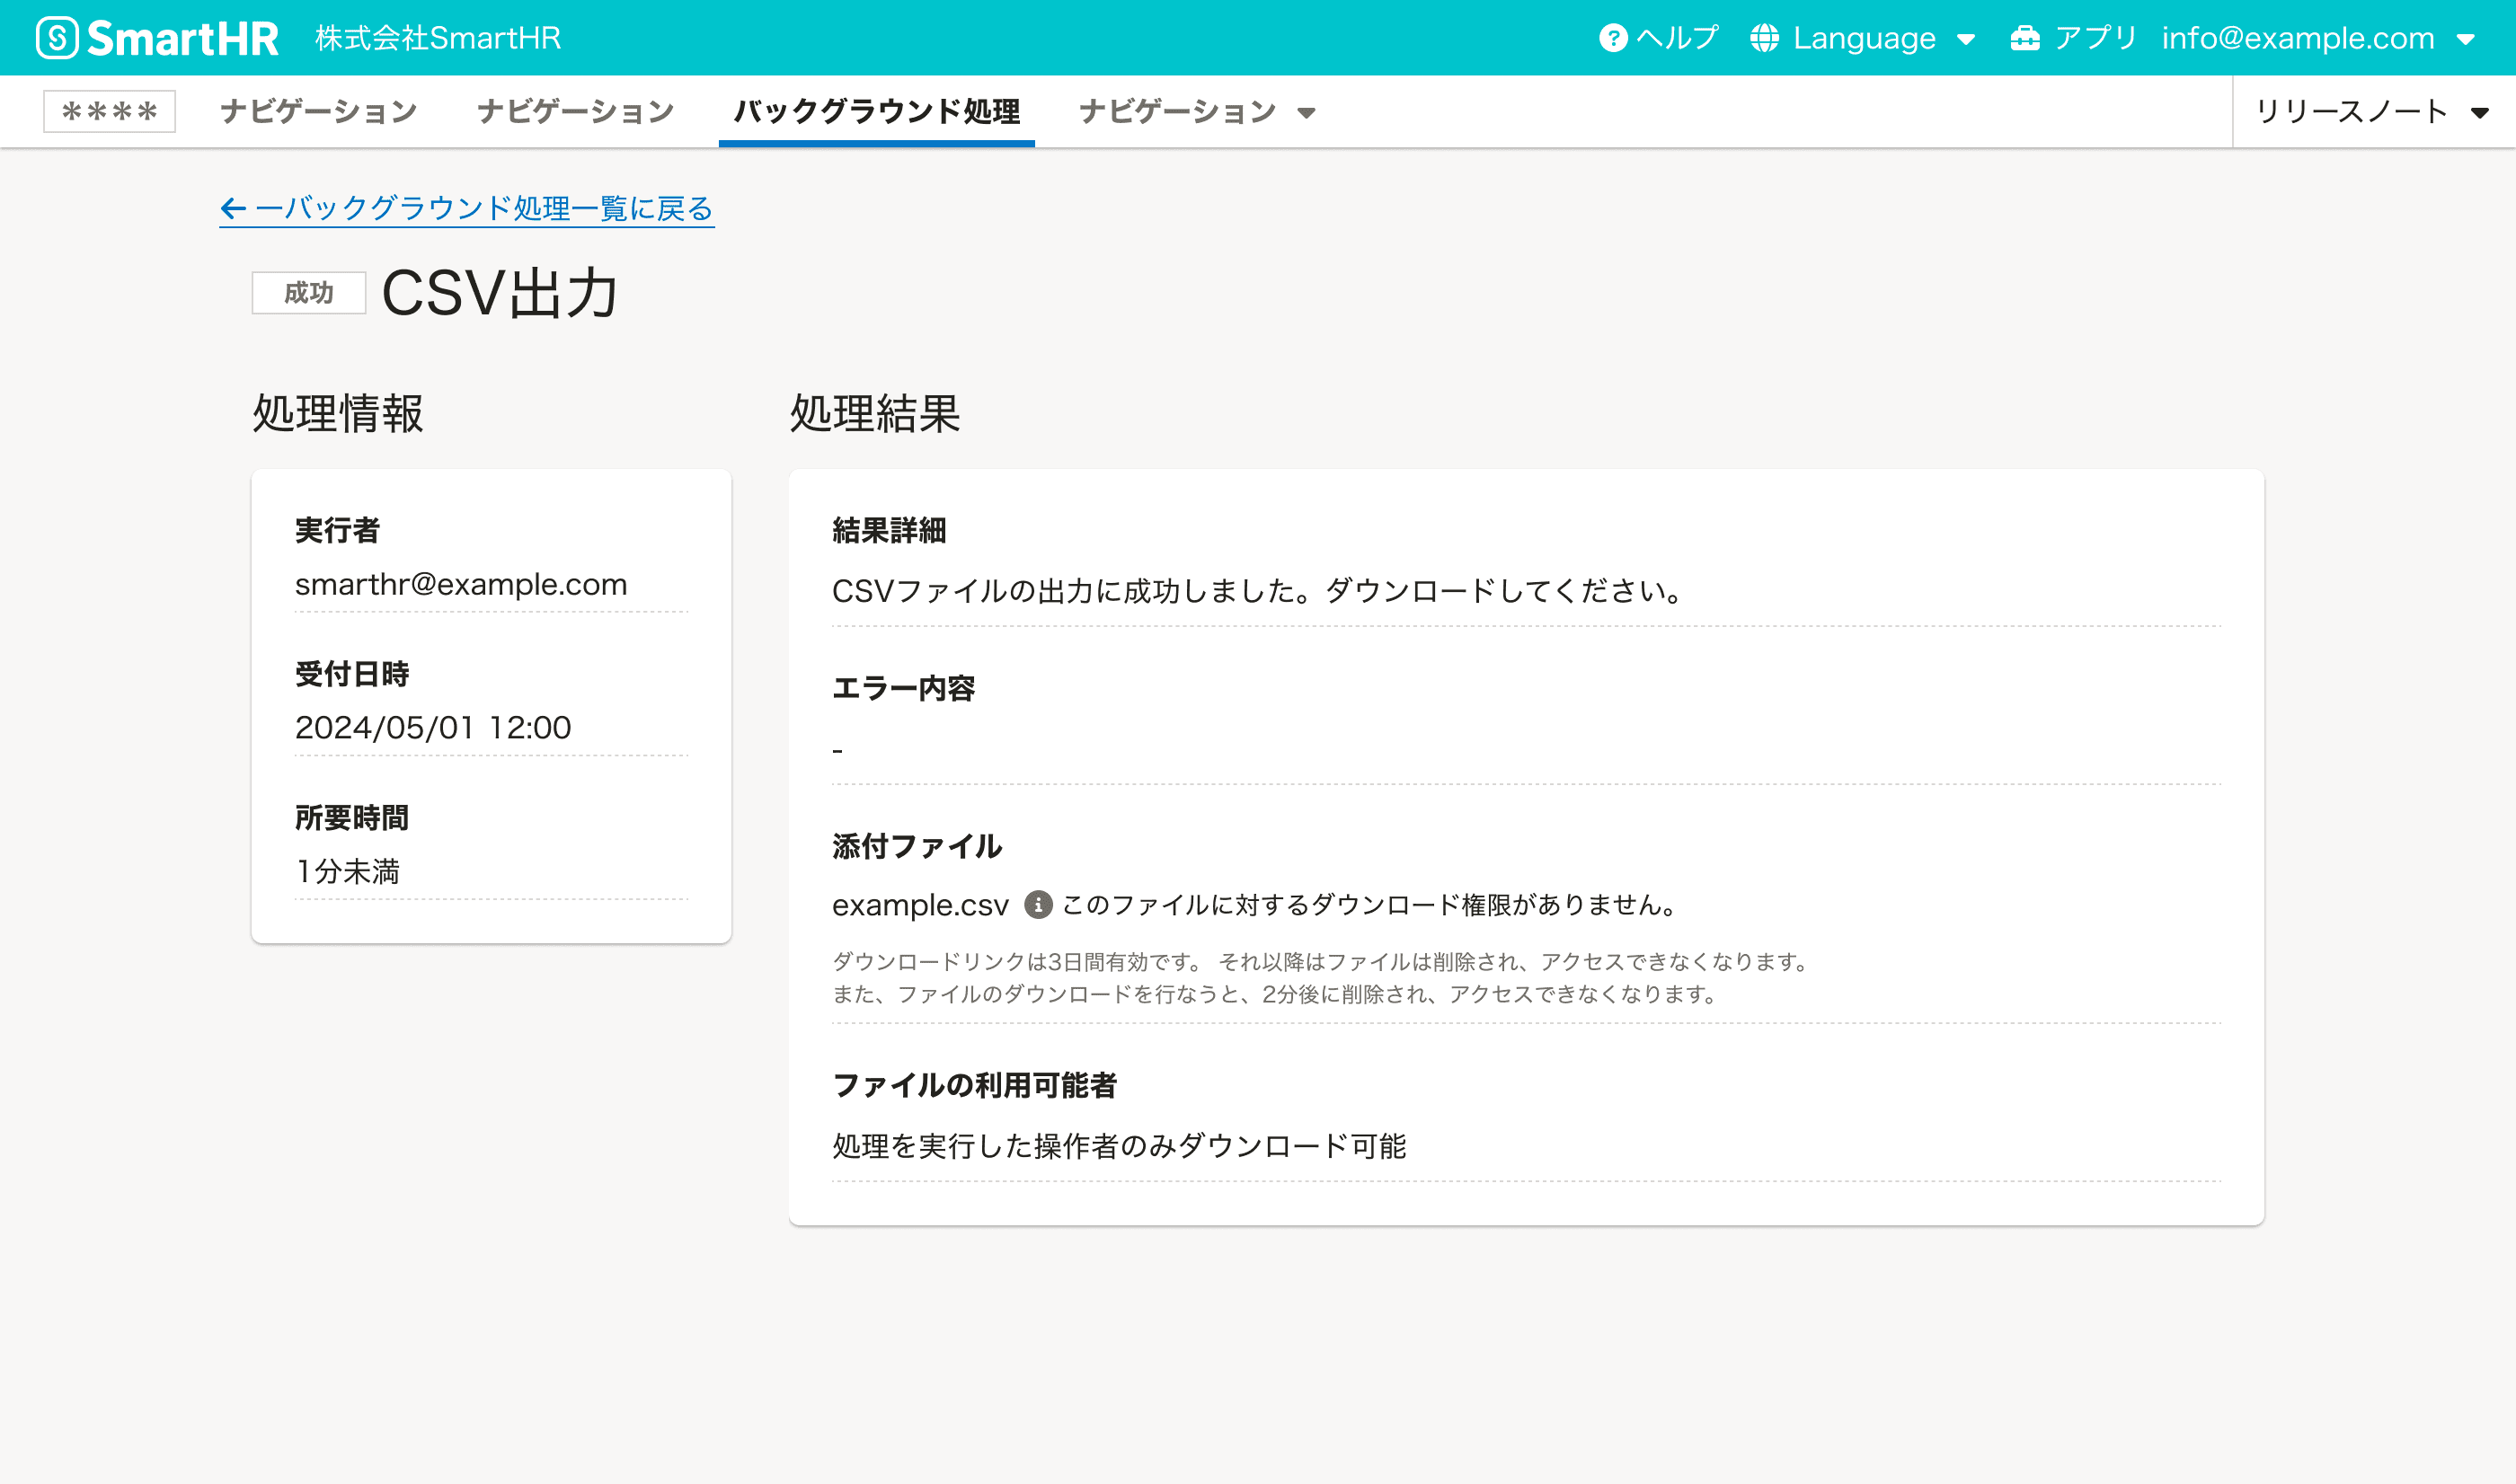Click info icon beside example.csv
2516x1484 pixels.
(1038, 904)
